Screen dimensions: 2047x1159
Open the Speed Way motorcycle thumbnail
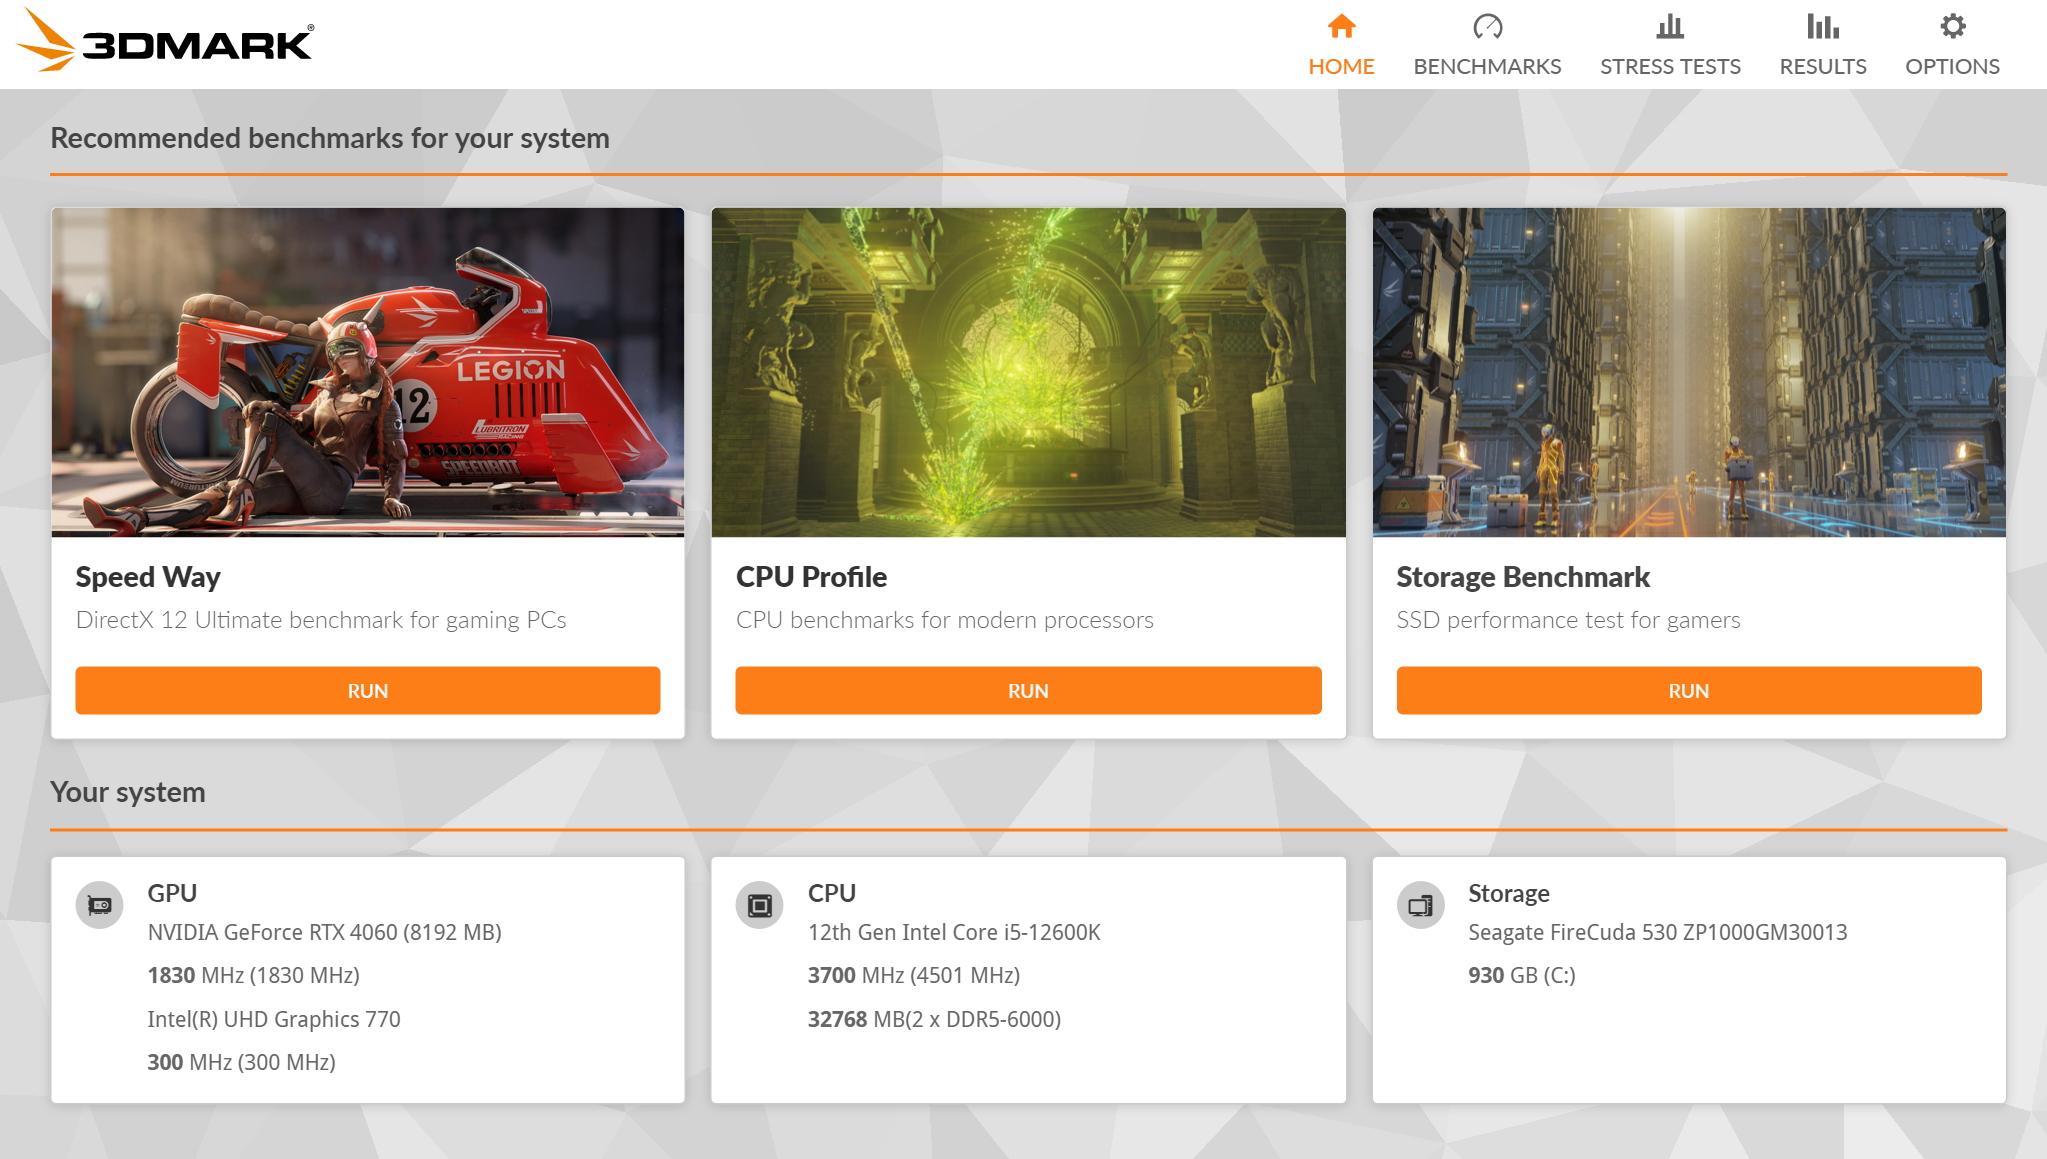coord(368,372)
